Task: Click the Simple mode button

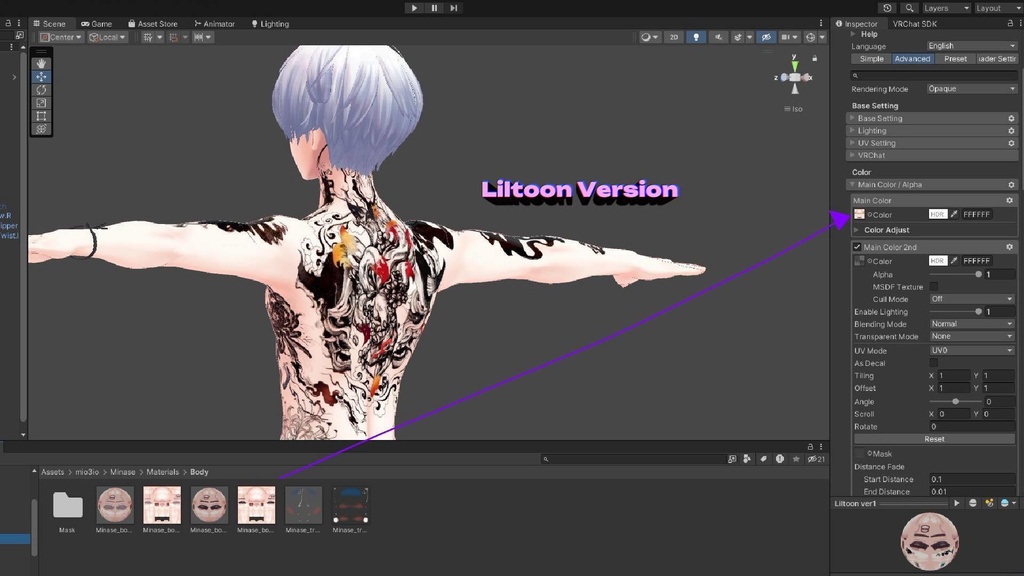Action: [871, 59]
